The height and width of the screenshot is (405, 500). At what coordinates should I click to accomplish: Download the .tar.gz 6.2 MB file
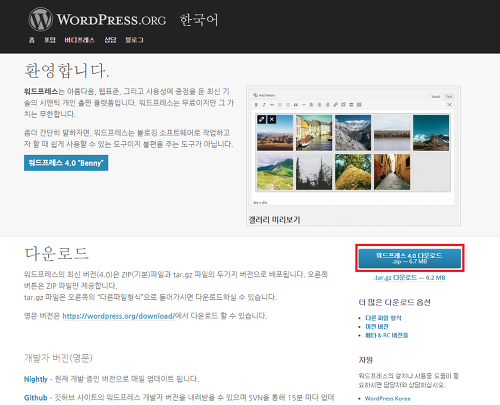(x=410, y=278)
